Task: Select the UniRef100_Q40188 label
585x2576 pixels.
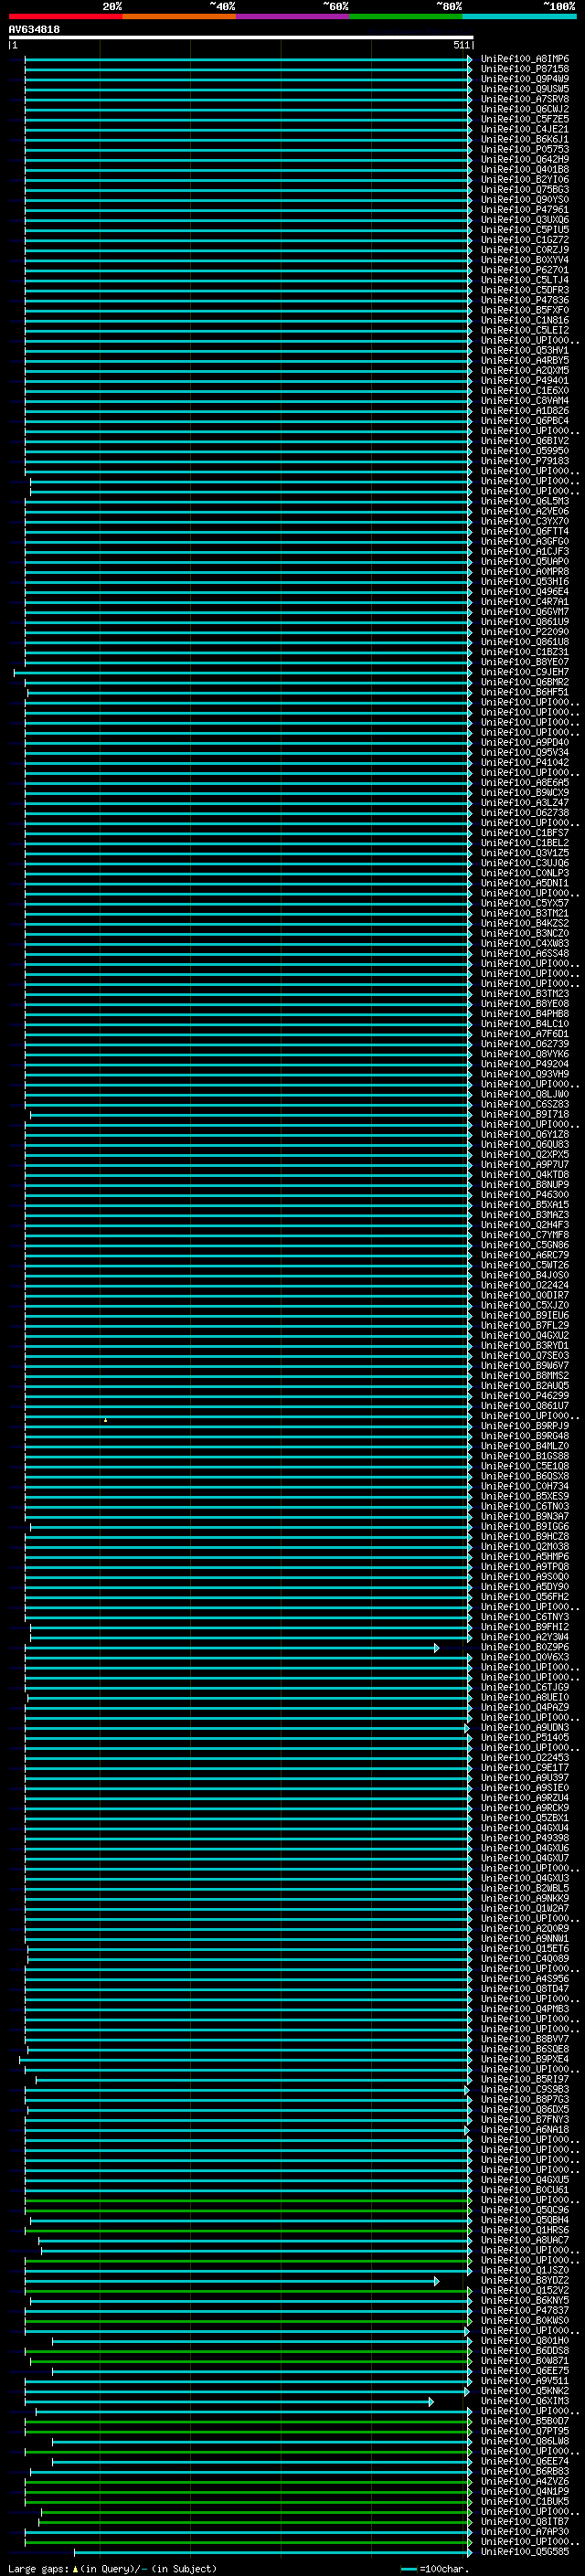Action: tap(525, 169)
